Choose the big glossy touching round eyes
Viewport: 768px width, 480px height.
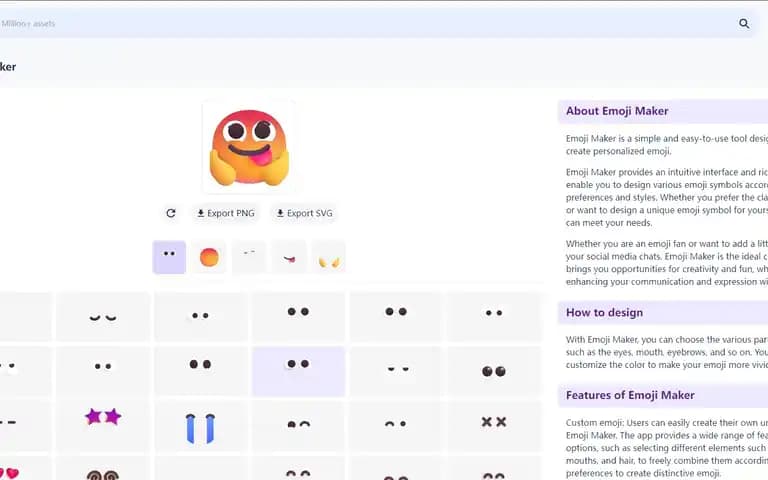[494, 371]
